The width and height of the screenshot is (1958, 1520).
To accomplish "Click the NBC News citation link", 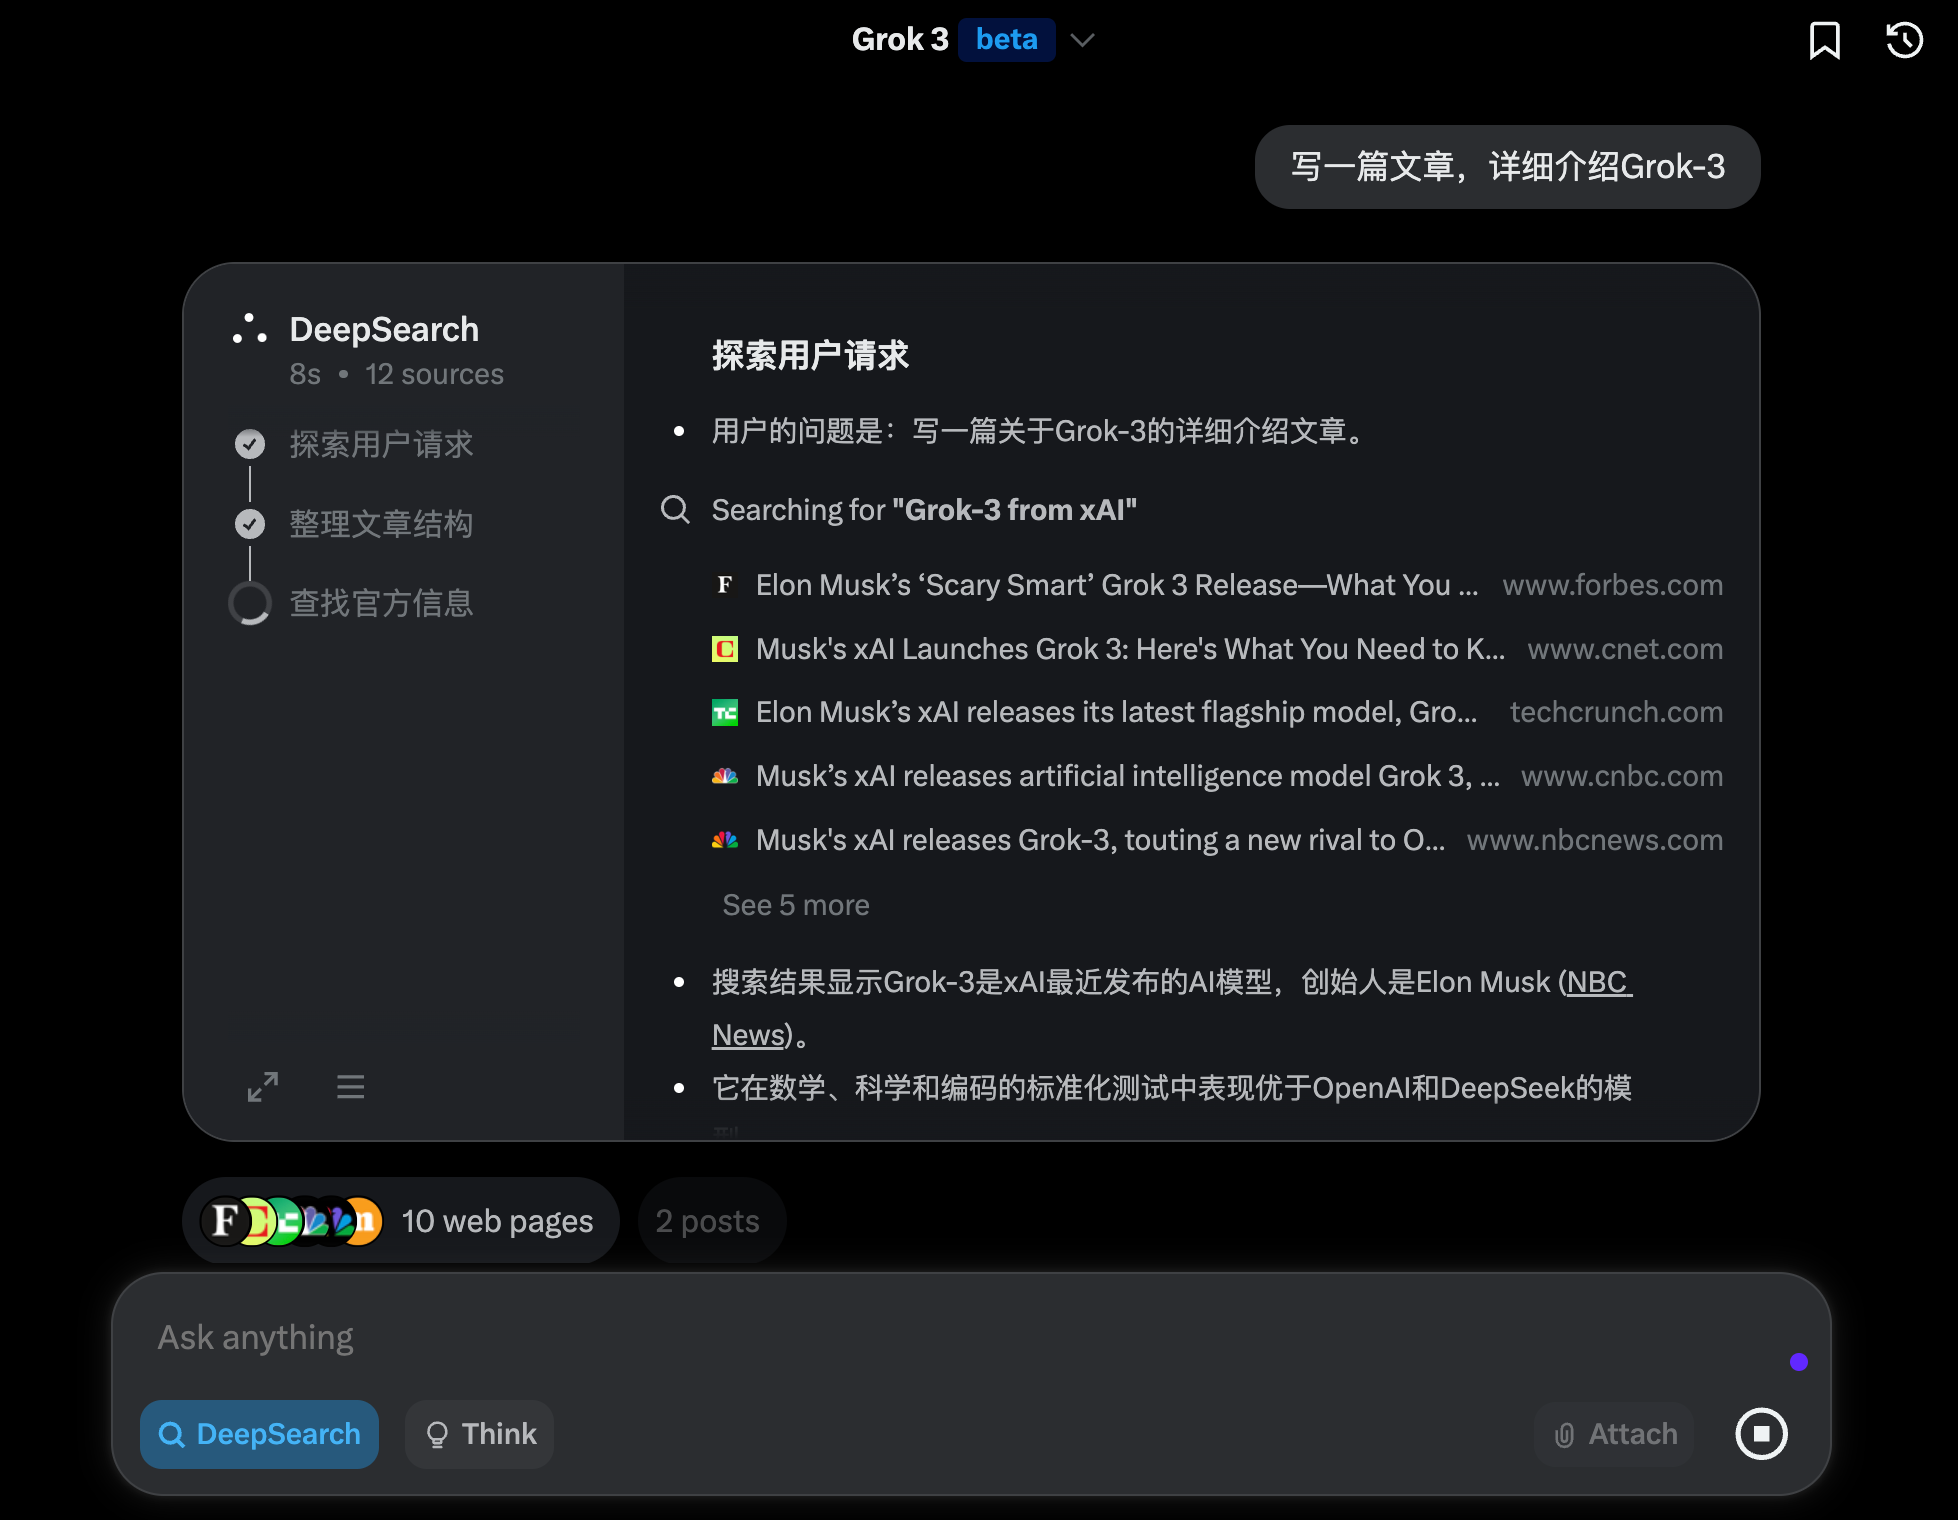I will pos(1597,983).
